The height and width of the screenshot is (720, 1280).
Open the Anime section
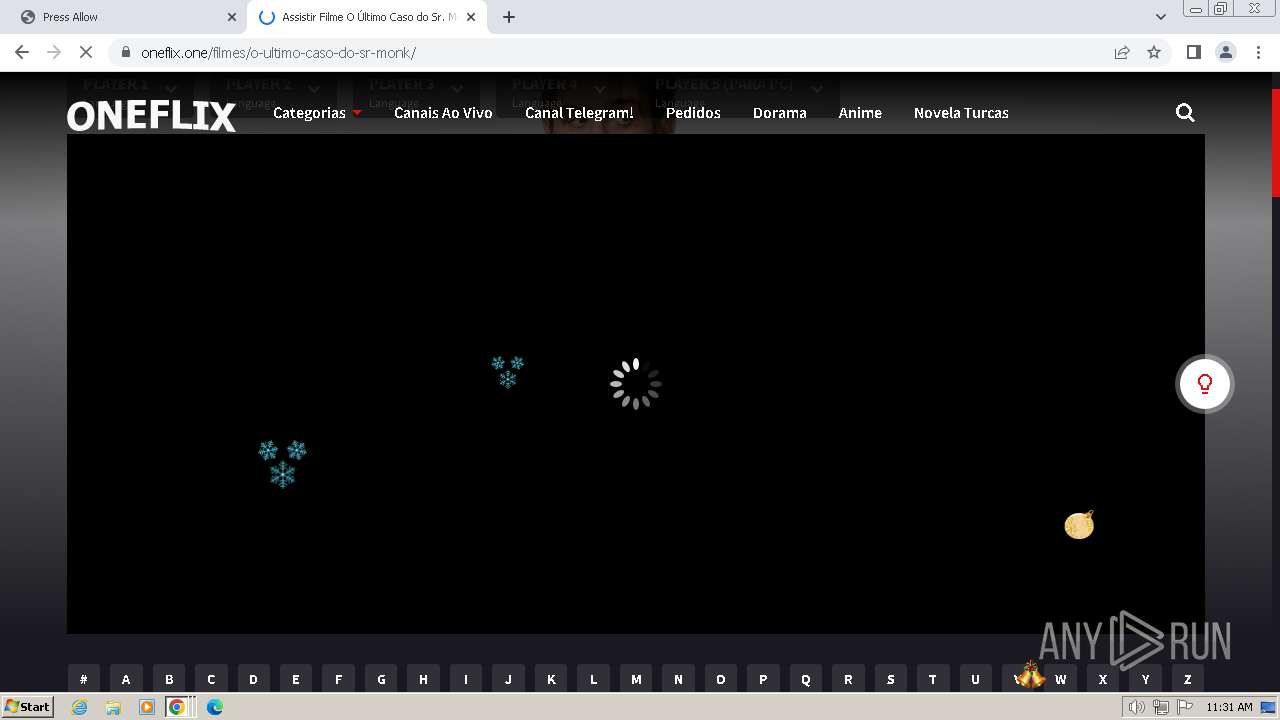coord(860,113)
